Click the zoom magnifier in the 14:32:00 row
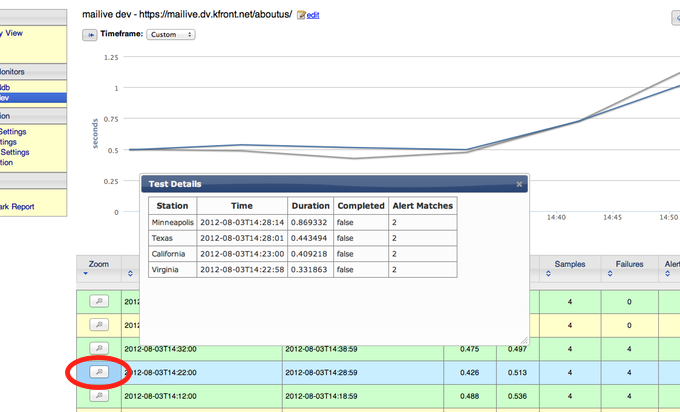The height and width of the screenshot is (412, 680). pyautogui.click(x=98, y=349)
